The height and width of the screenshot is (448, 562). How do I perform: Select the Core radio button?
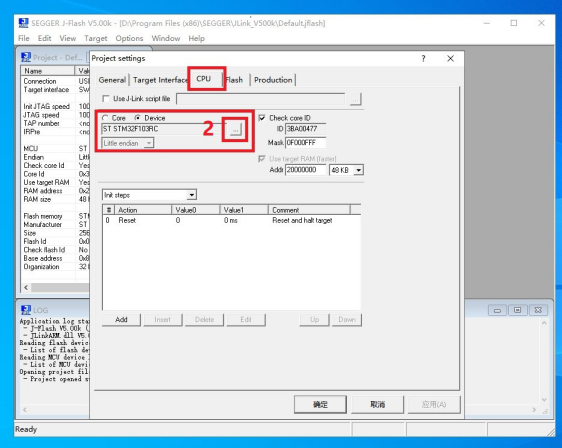[x=105, y=118]
